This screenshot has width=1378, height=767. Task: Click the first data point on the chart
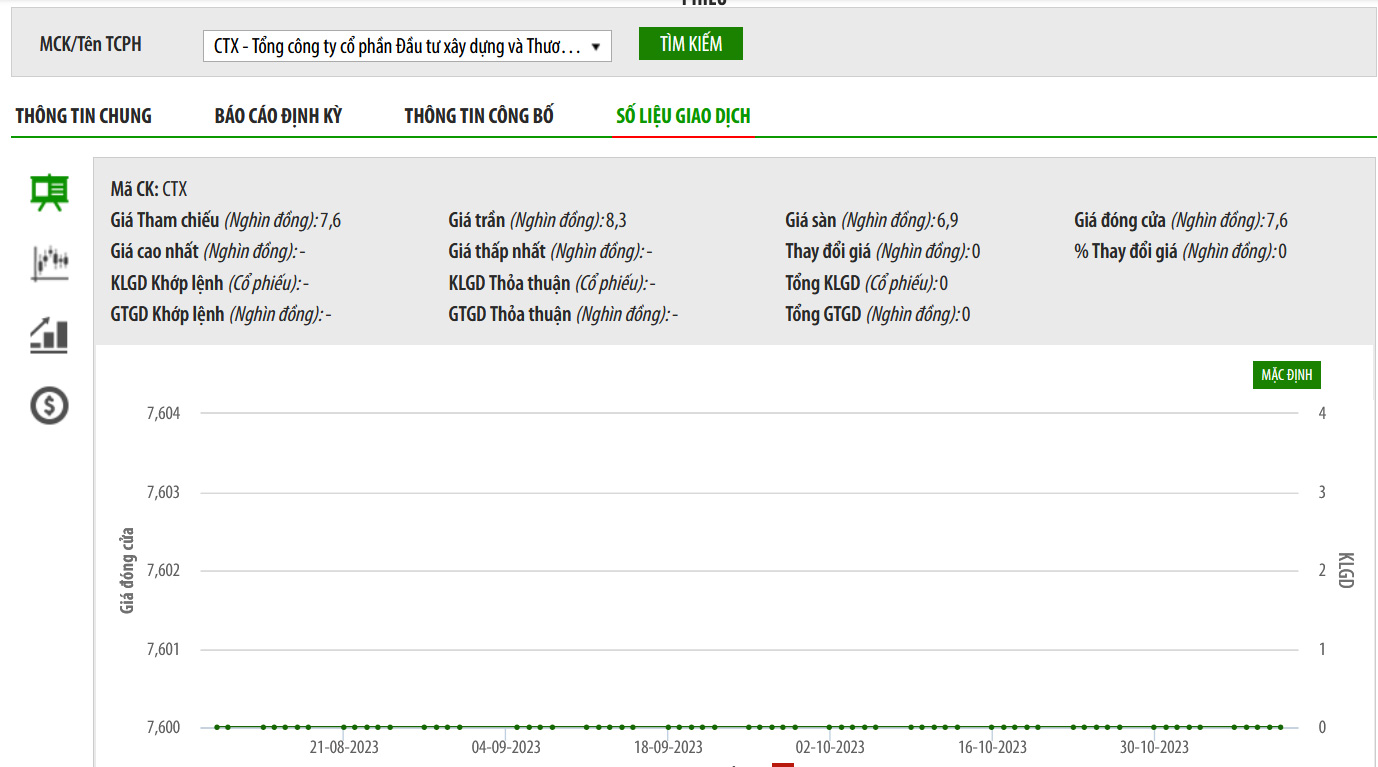pos(217,727)
